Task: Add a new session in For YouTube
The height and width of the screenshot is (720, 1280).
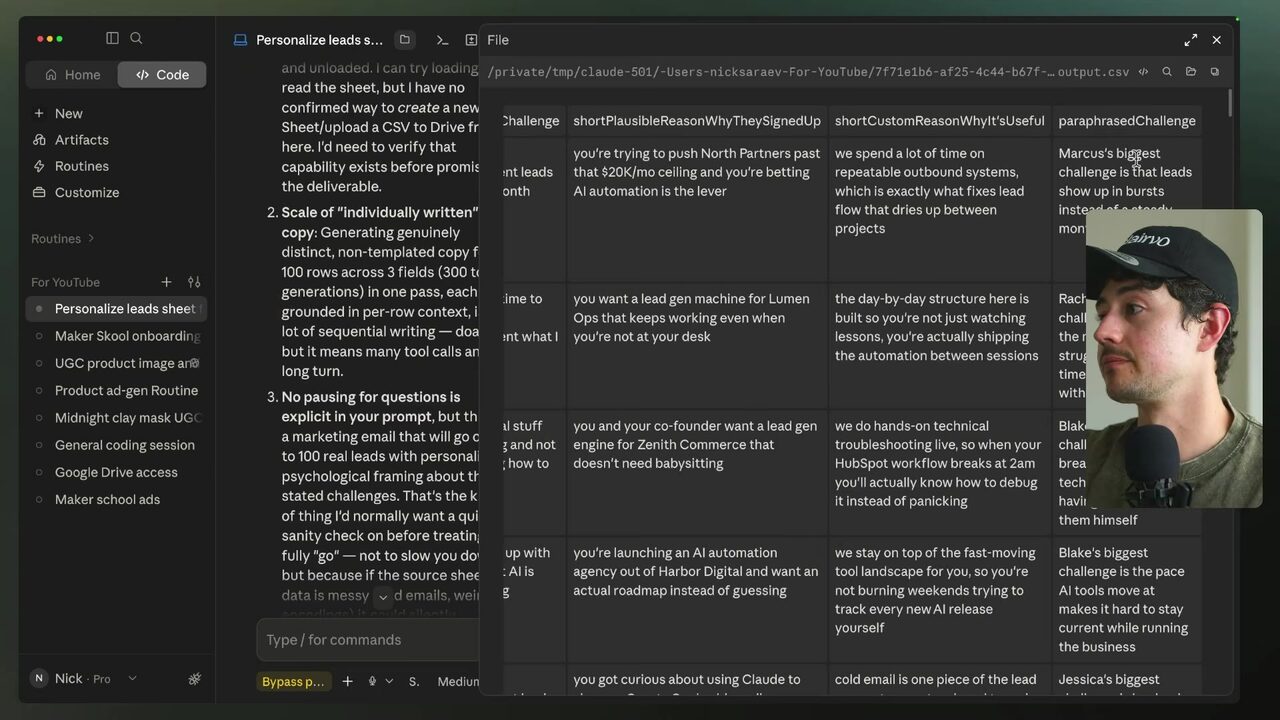Action: point(166,282)
